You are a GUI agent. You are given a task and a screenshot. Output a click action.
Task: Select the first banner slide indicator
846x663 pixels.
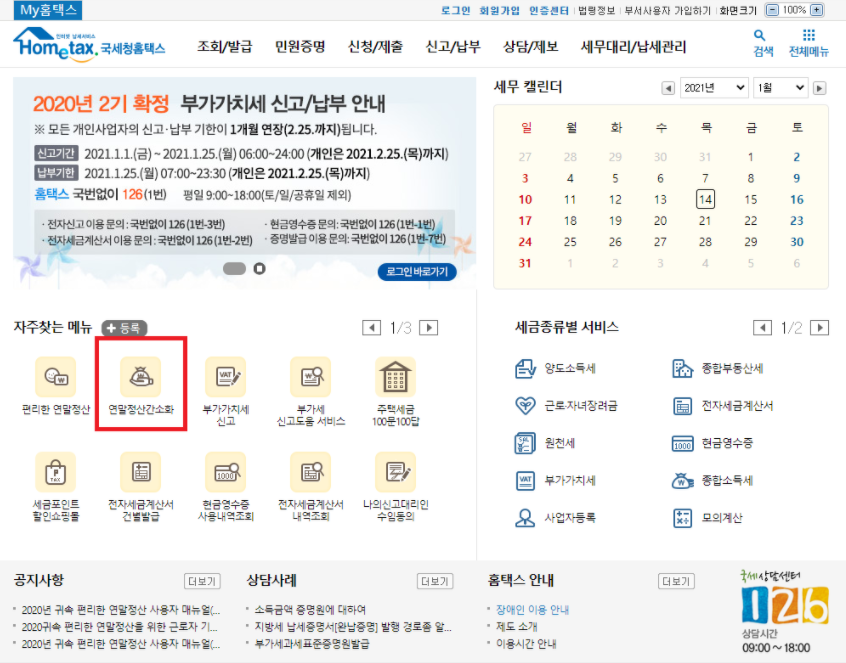[234, 269]
